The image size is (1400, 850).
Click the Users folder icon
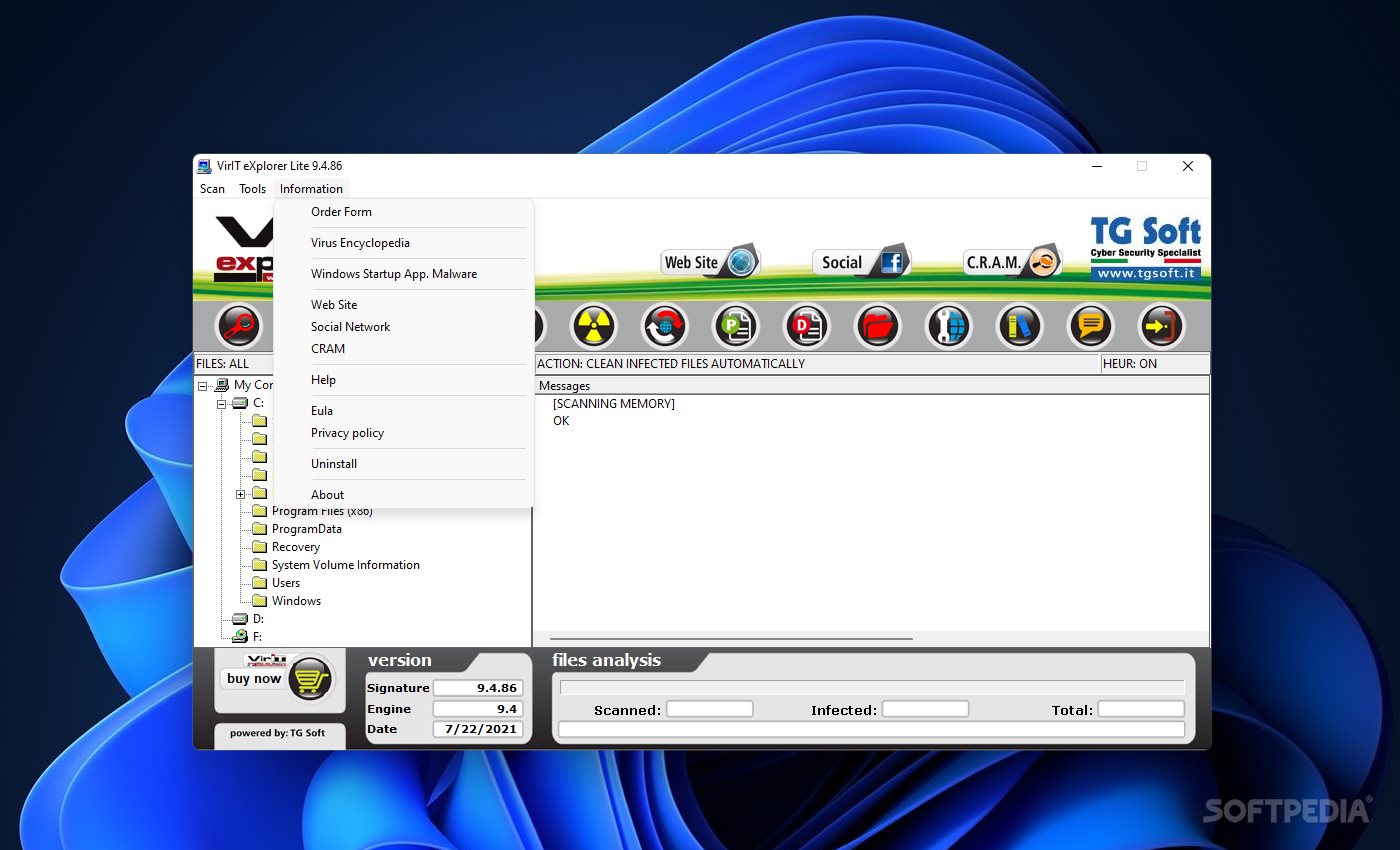click(259, 583)
